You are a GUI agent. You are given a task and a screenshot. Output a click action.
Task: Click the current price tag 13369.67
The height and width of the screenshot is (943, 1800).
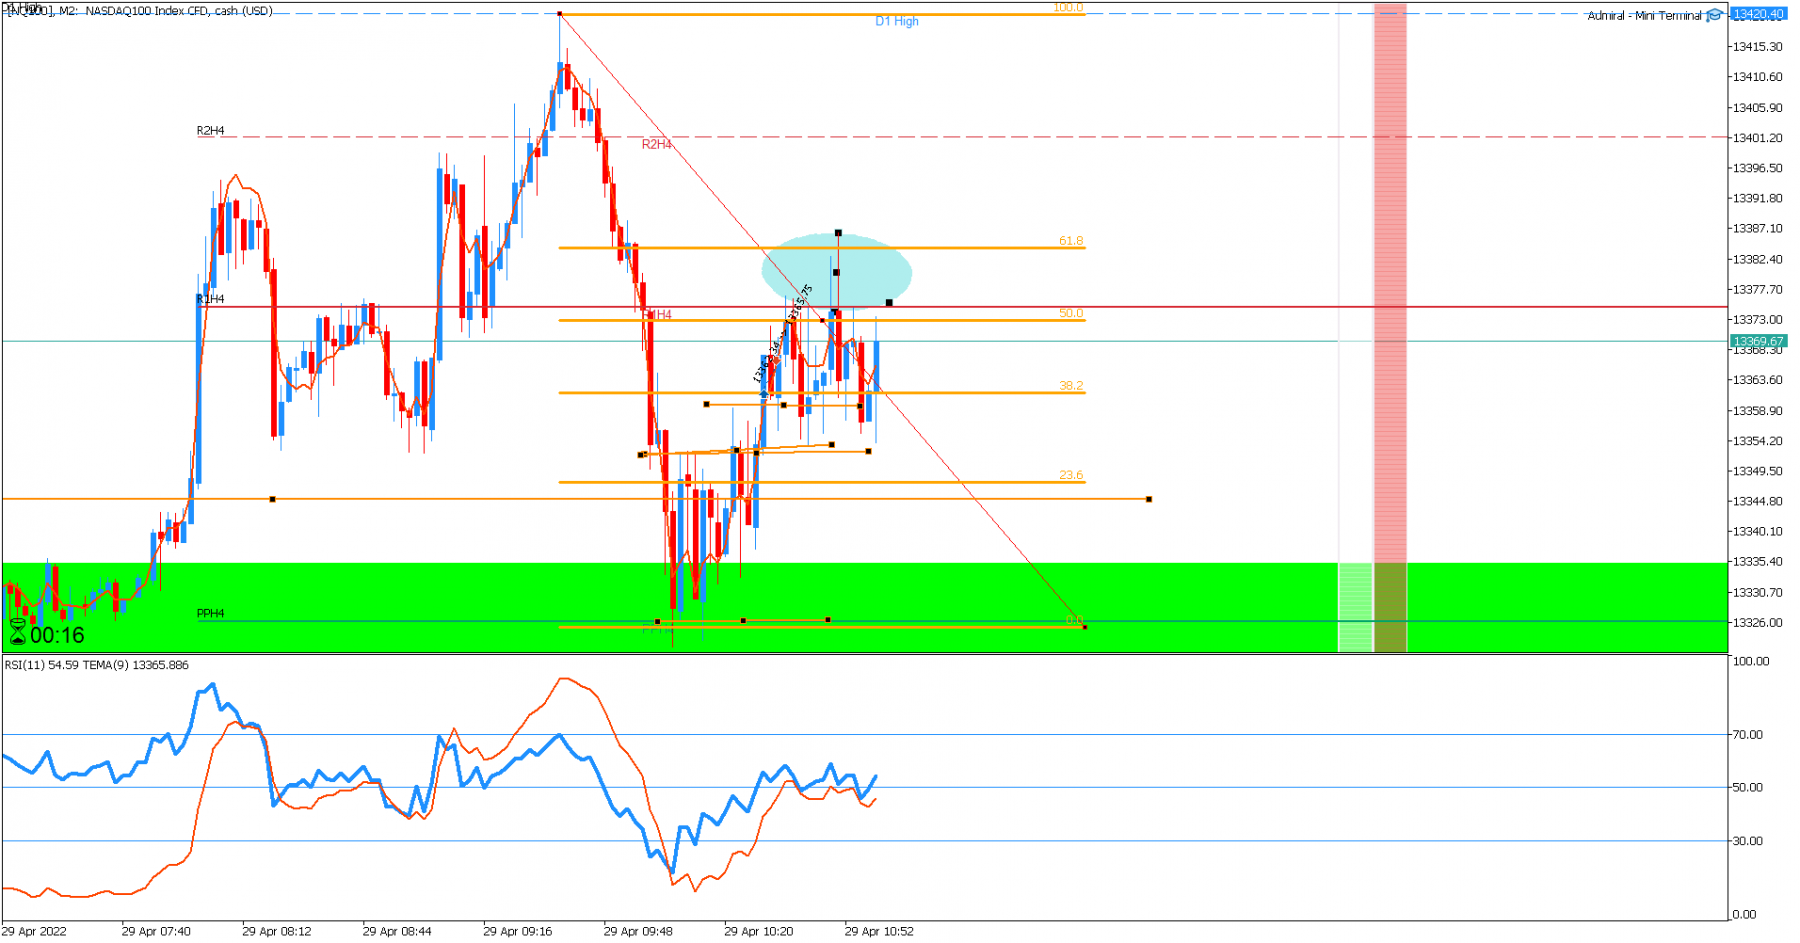(1759, 342)
